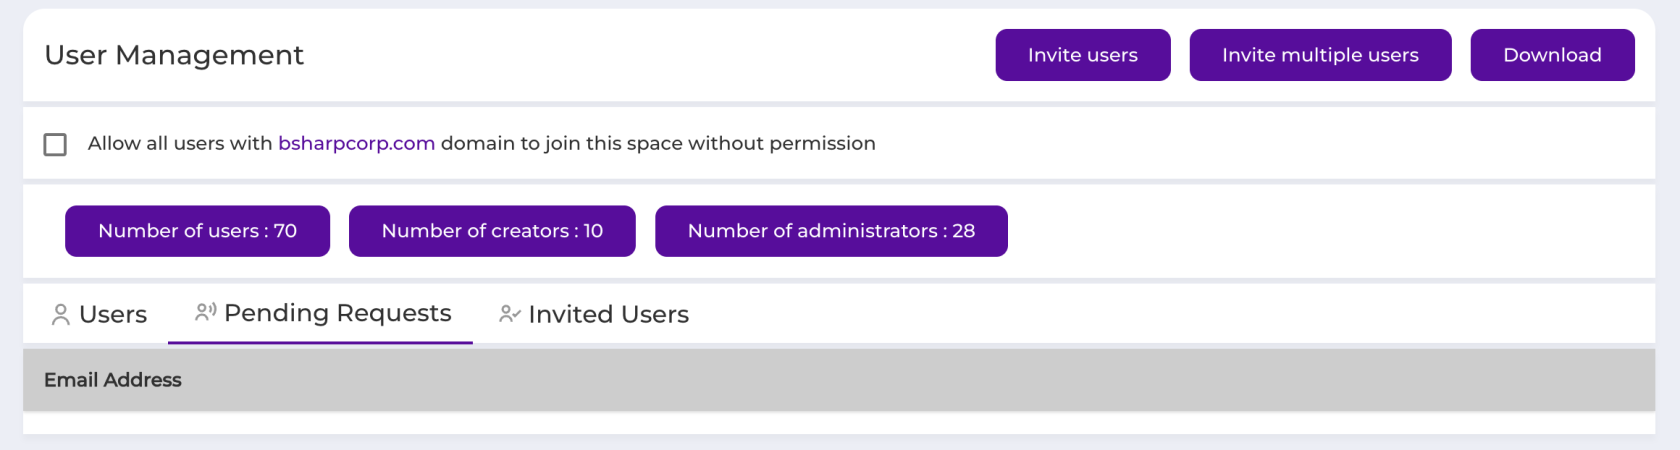Click the Invited Users checkmark-person icon
Screen dimensions: 1680x450
point(510,314)
